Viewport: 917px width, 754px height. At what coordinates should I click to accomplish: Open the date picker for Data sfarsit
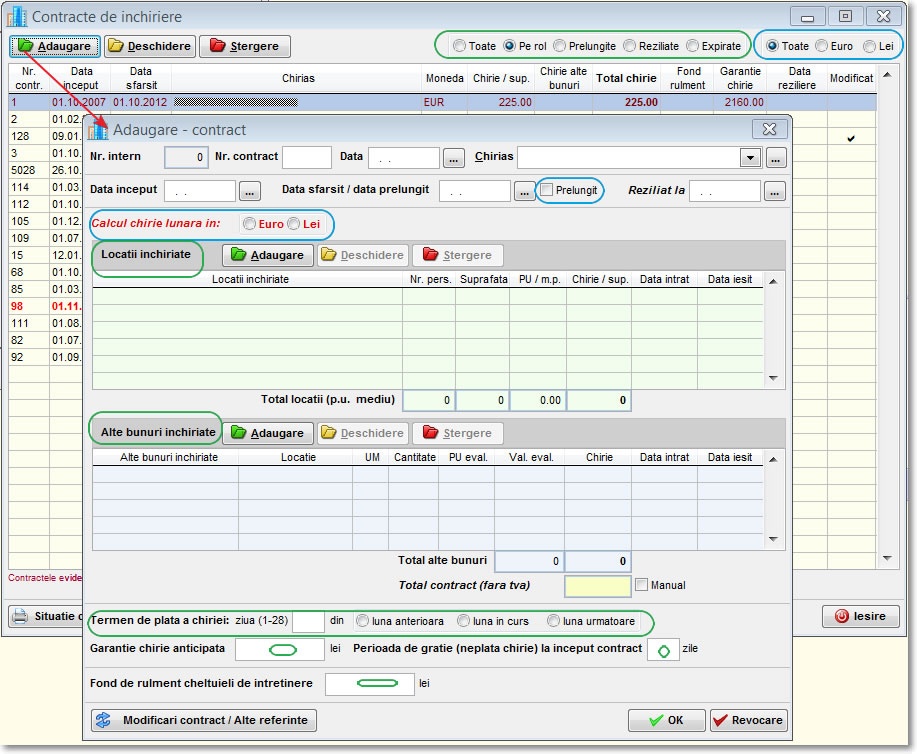click(525, 192)
